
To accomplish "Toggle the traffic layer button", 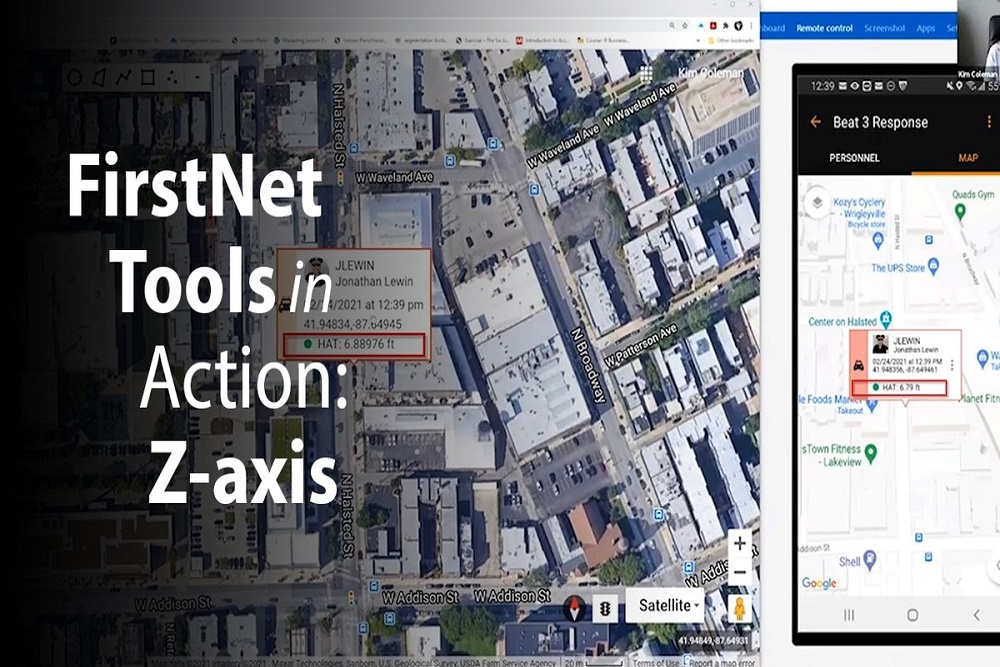I will tap(605, 608).
